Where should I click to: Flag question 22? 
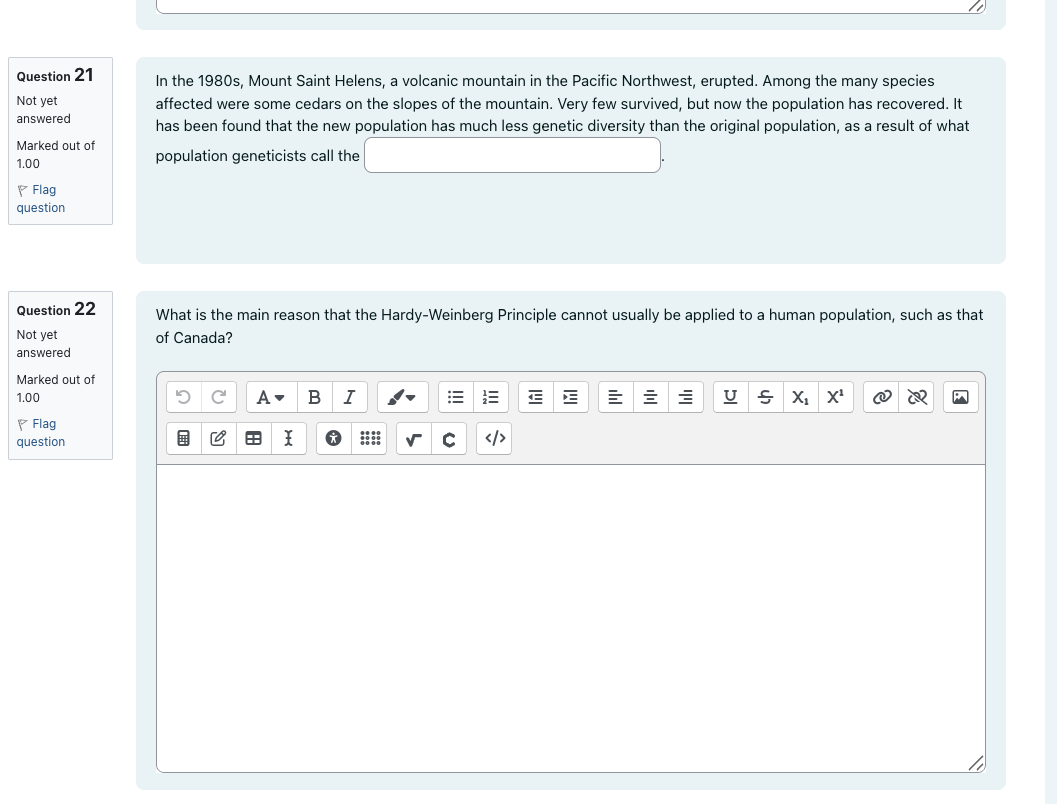coord(41,433)
